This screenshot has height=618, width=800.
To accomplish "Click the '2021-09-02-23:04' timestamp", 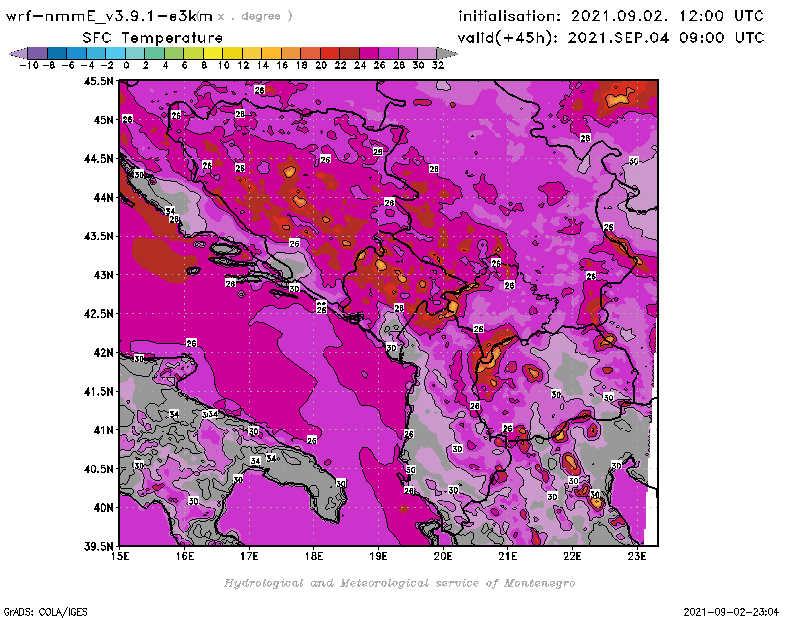I will (x=731, y=612).
